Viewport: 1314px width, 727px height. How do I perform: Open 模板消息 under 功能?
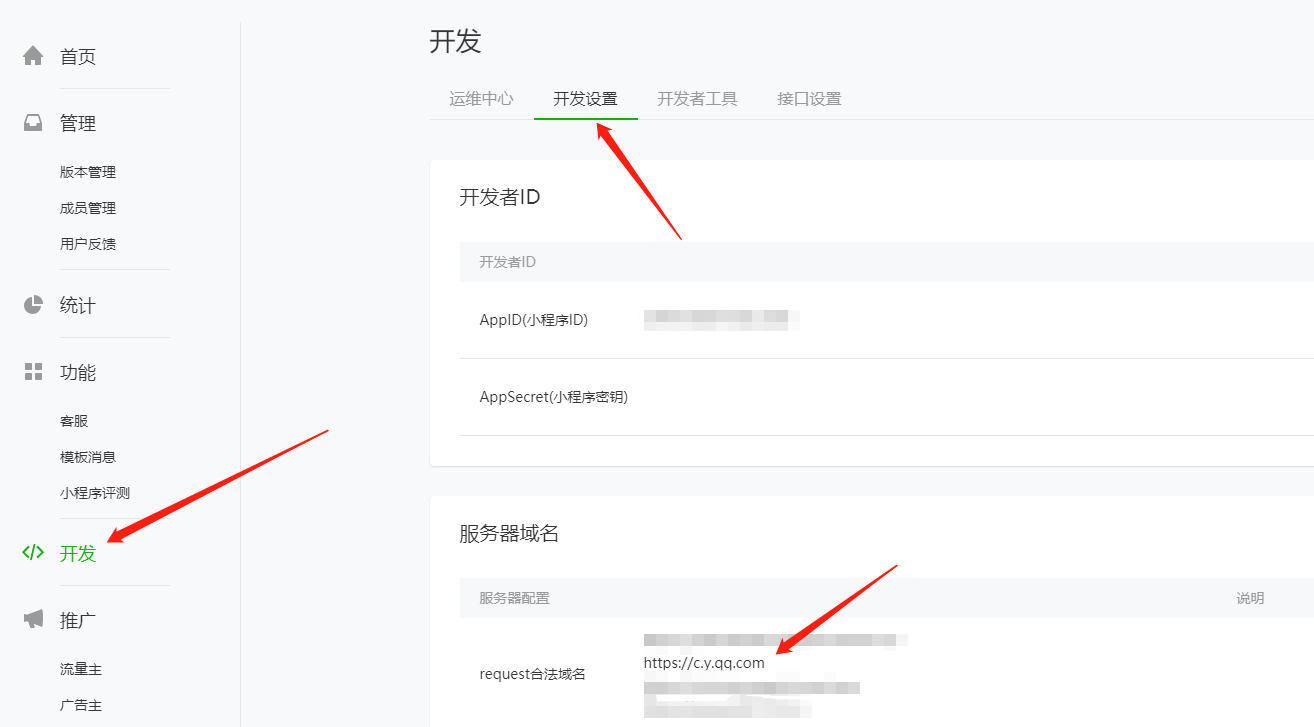(88, 457)
